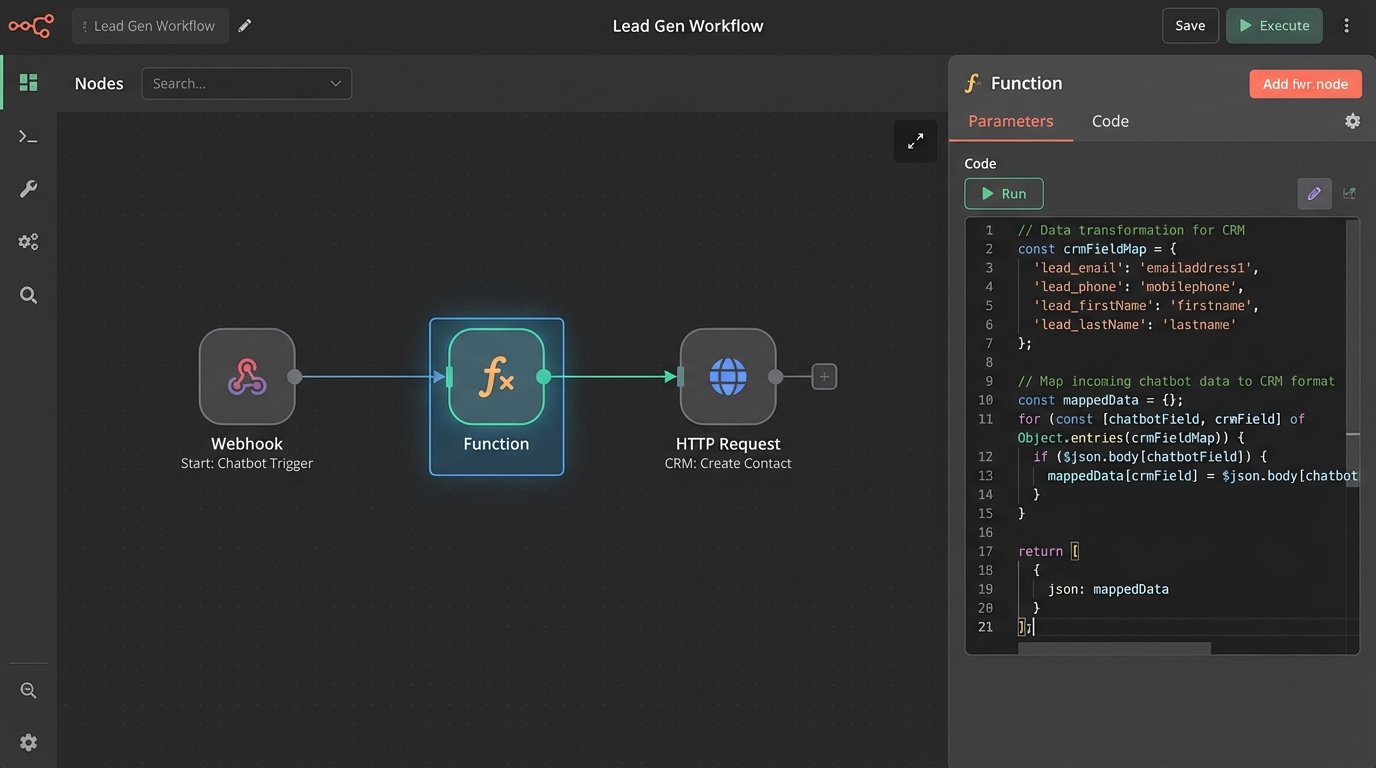The image size is (1376, 768).
Task: Add node with plus after HTTP Request
Action: pos(824,377)
